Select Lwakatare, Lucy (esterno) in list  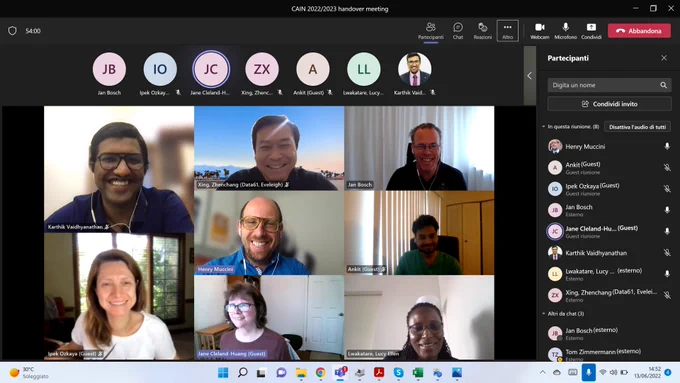[x=608, y=274]
